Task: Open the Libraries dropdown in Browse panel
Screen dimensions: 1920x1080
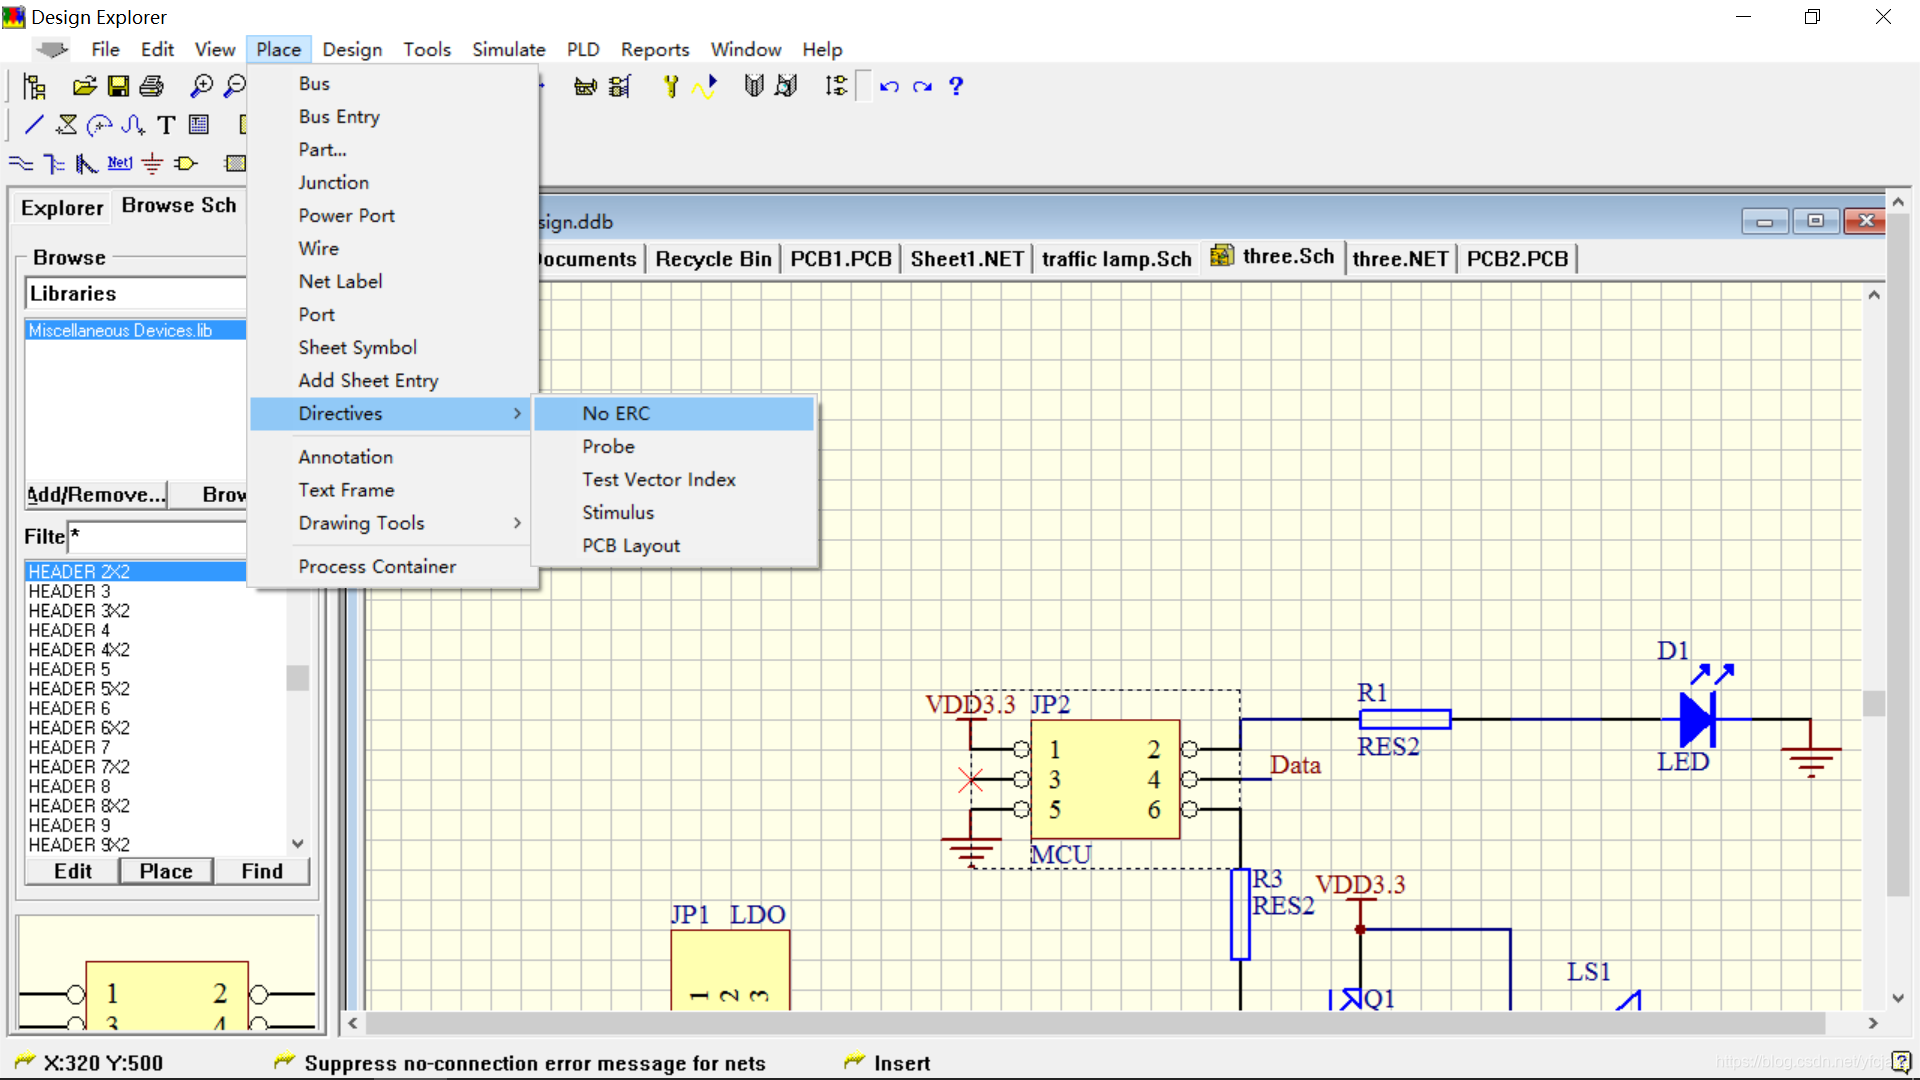Action: 135,293
